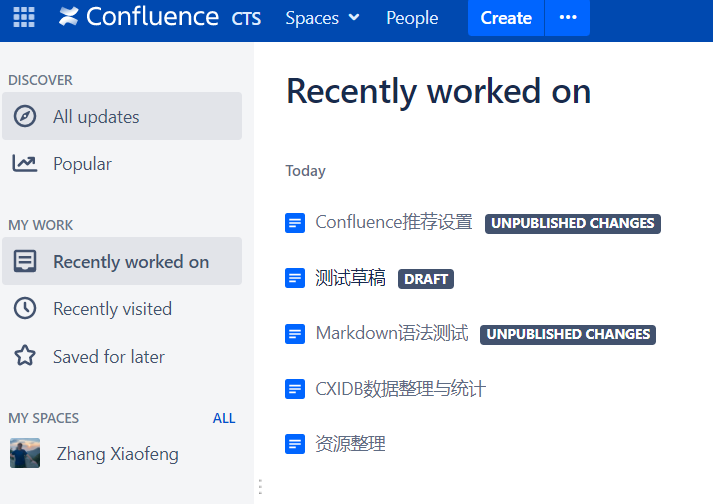The height and width of the screenshot is (504, 713).
Task: Open the People menu item
Action: click(412, 18)
